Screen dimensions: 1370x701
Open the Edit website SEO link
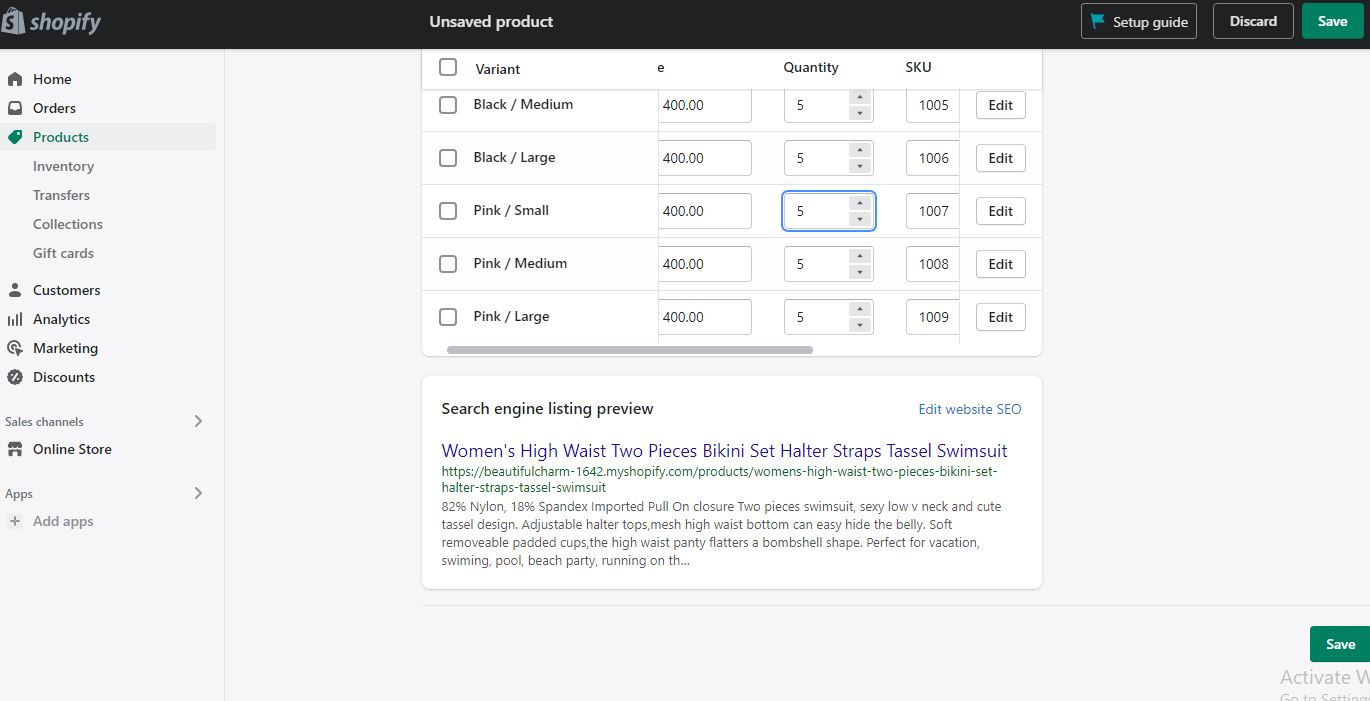[970, 409]
